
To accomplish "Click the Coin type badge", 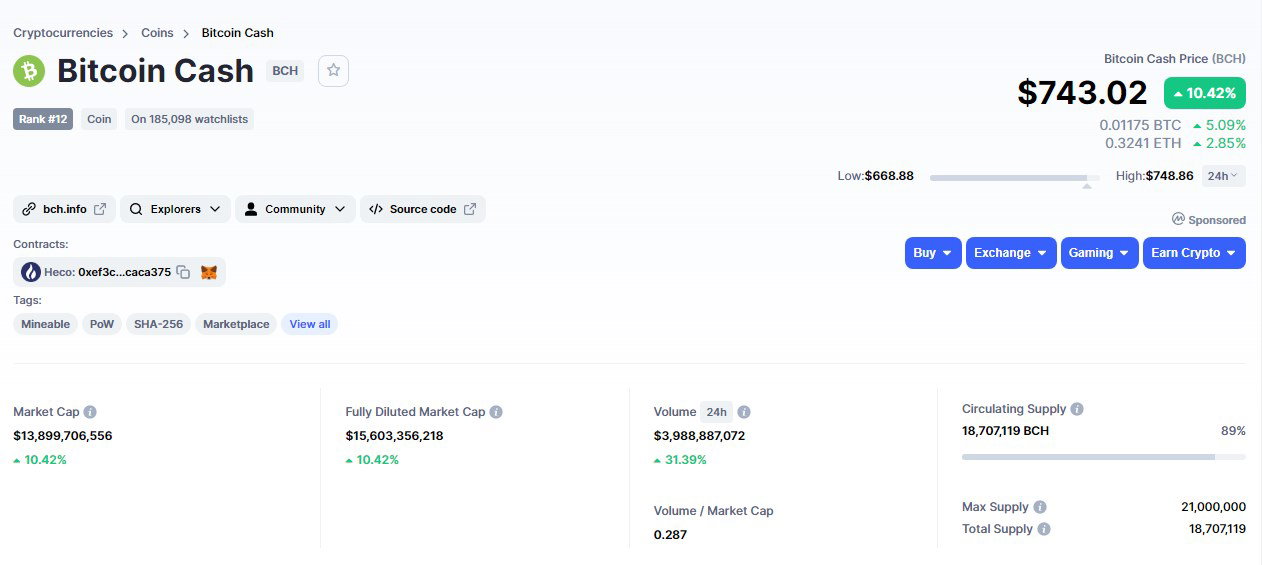I will pos(99,119).
